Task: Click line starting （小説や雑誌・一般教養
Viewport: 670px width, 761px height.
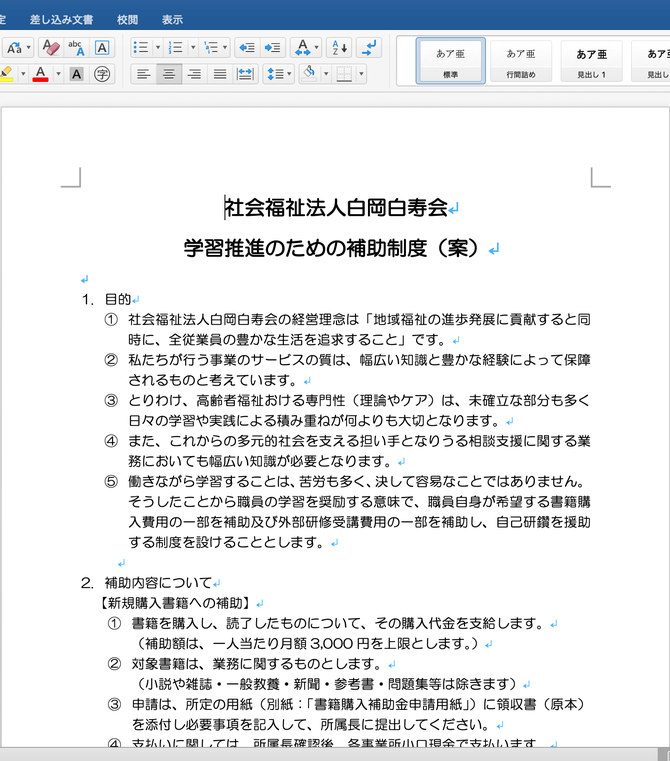Action: click(324, 684)
